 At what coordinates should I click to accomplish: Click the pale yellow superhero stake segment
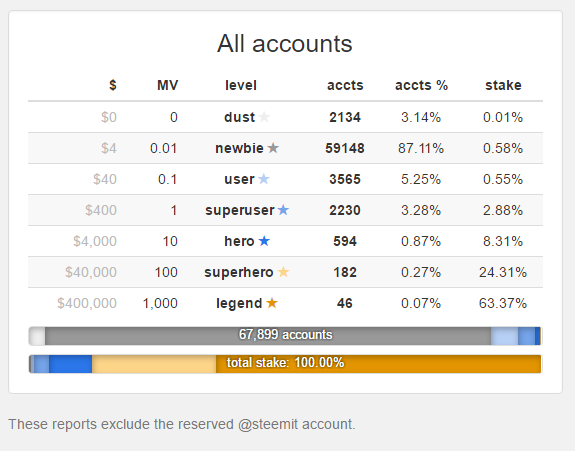click(x=154, y=364)
